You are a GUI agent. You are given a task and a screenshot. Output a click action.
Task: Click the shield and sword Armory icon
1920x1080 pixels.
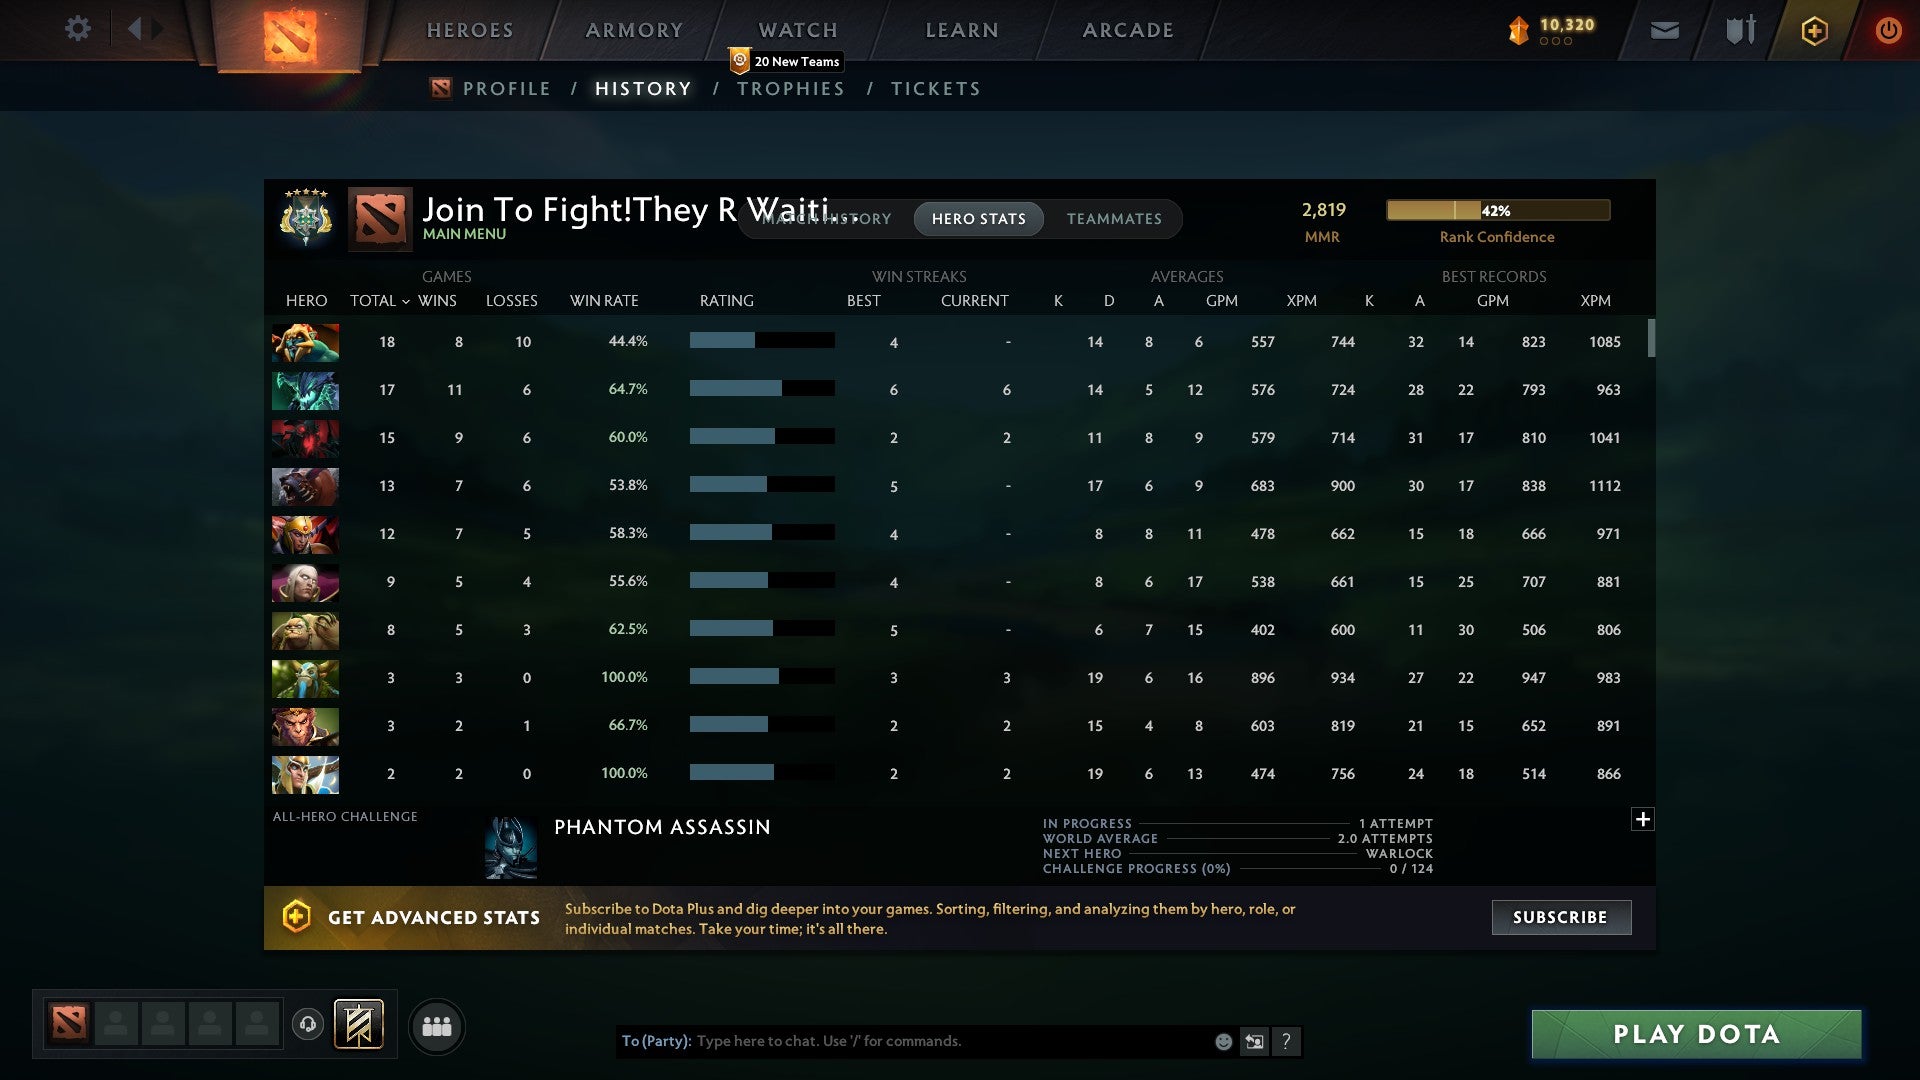point(1738,30)
